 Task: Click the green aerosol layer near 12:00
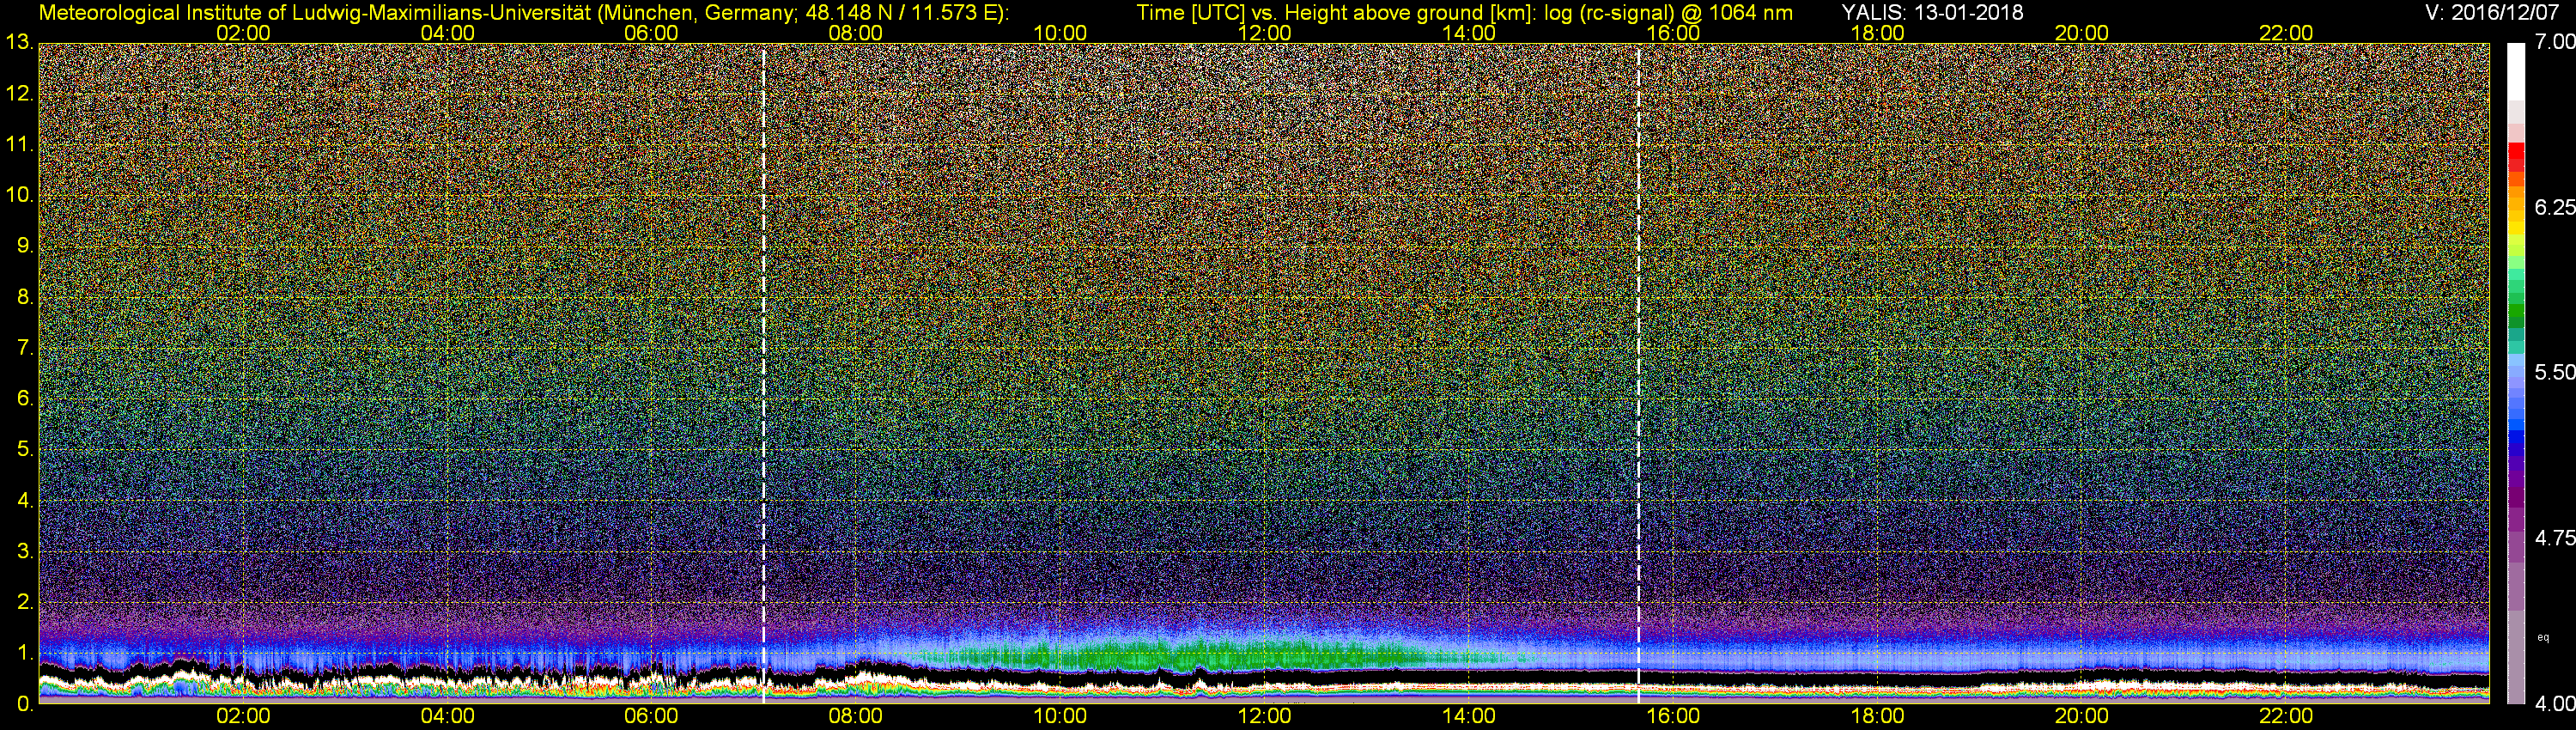(x=1250, y=657)
